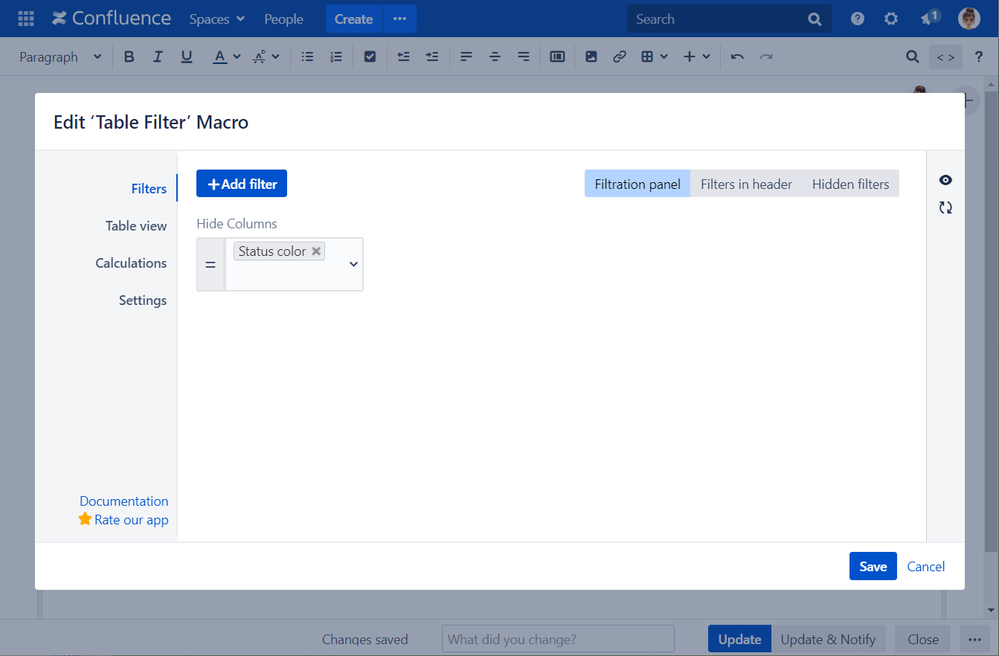Open the insert more content plus menu
This screenshot has height=656, width=999.
pyautogui.click(x=696, y=57)
